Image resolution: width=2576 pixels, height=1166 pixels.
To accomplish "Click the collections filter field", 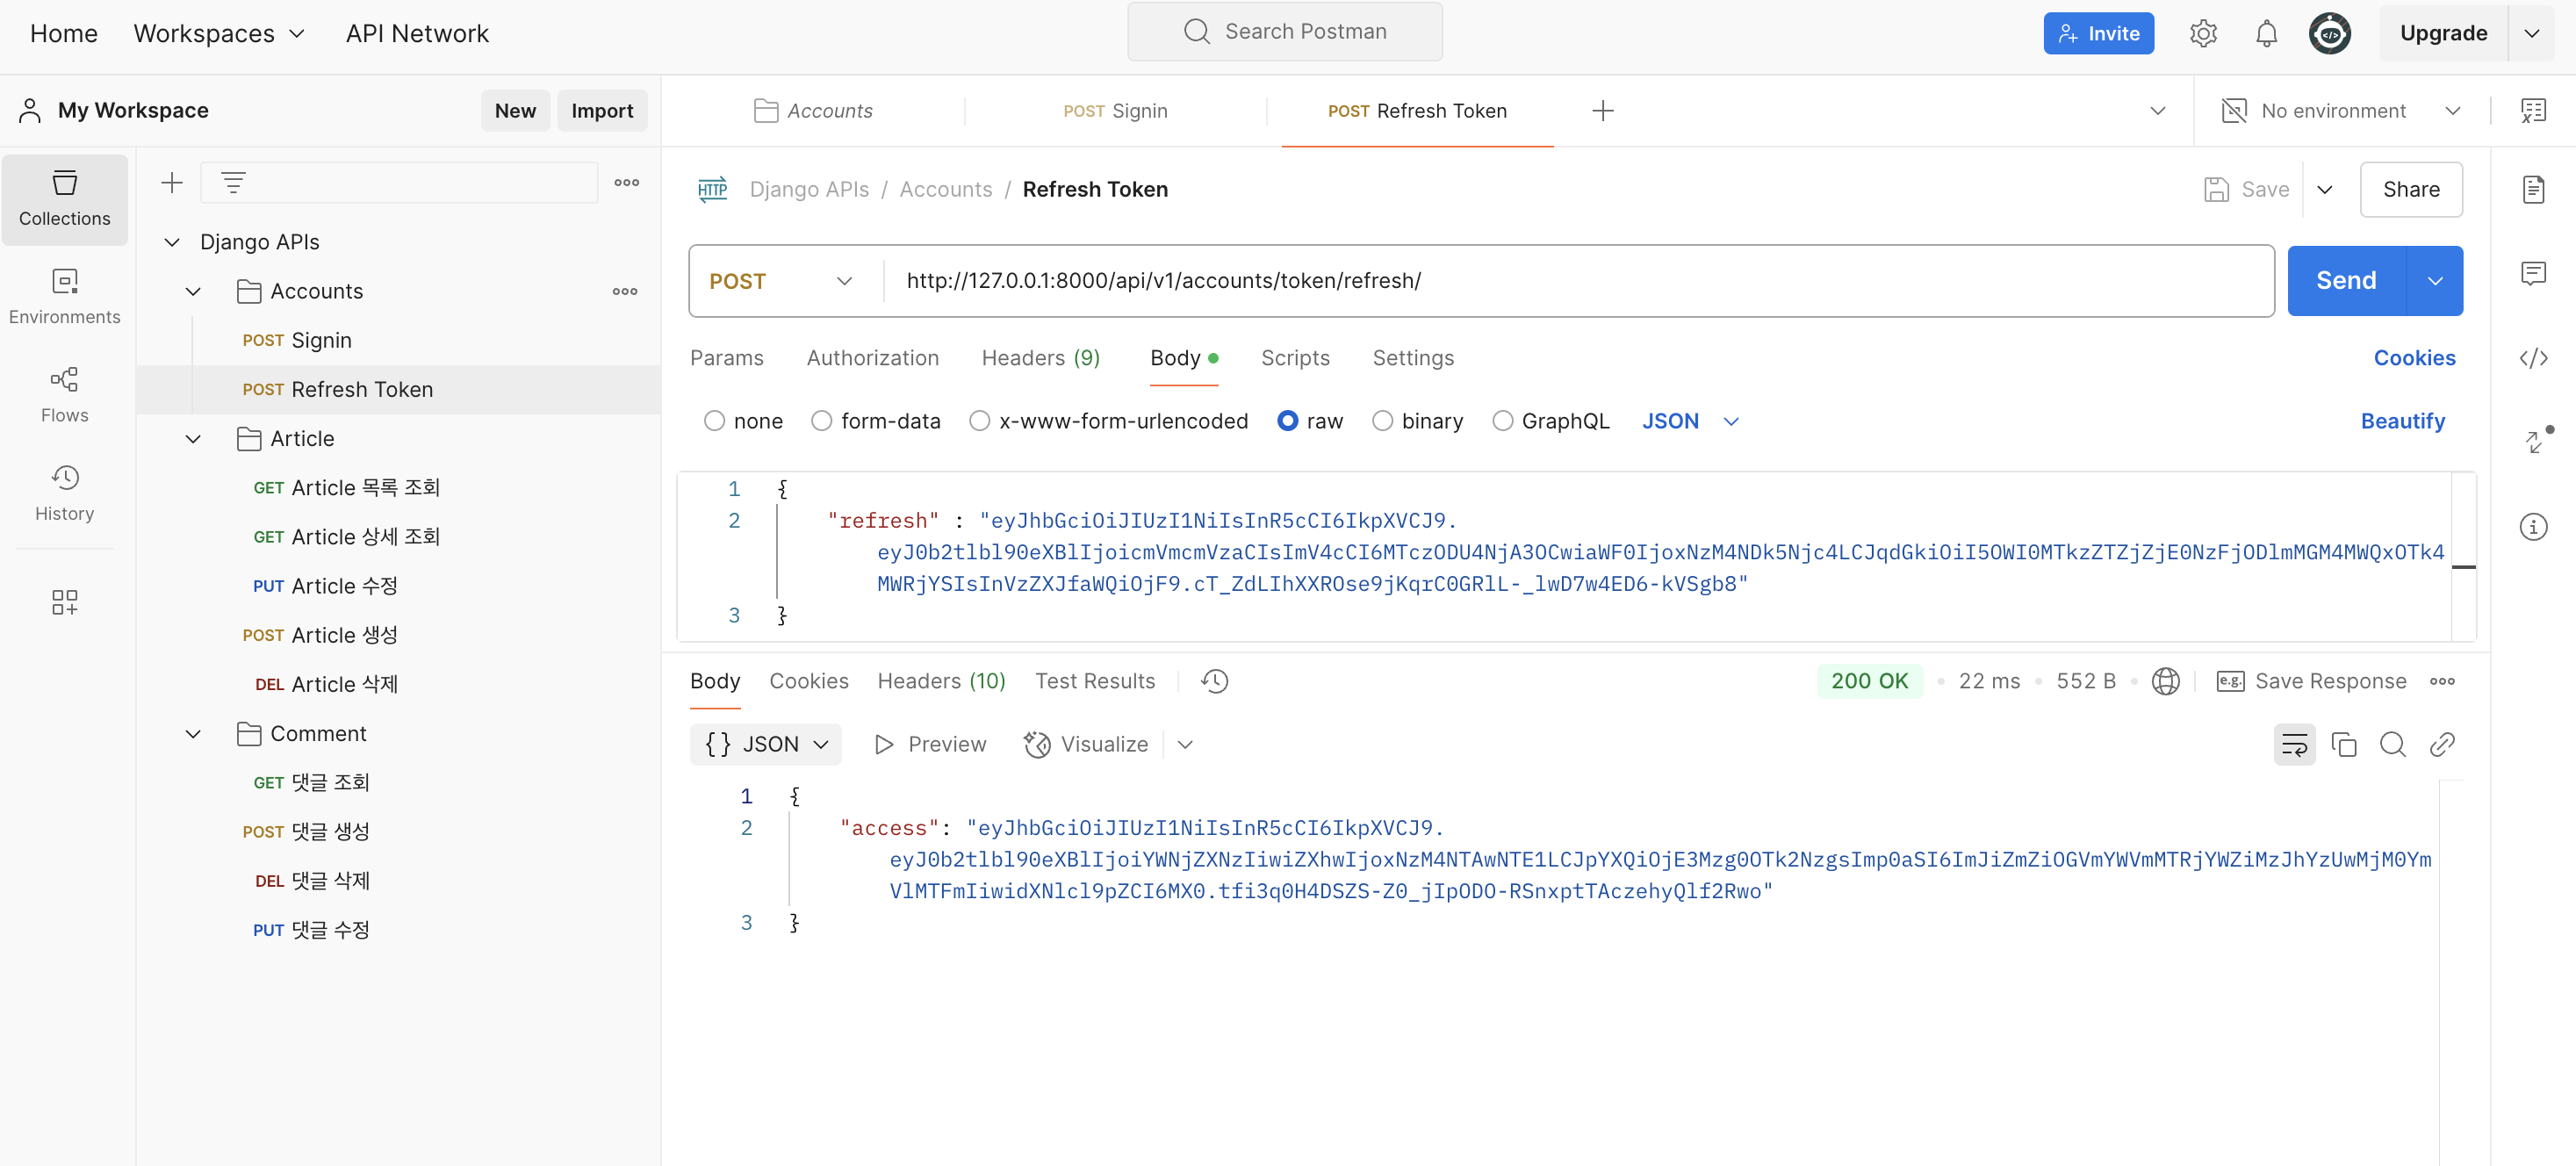I will pos(400,183).
